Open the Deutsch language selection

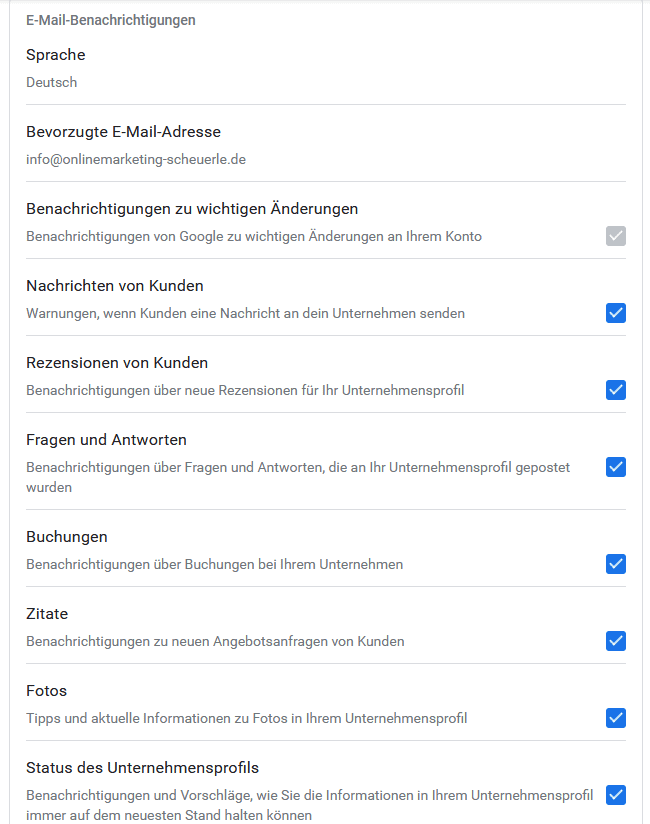pos(52,82)
